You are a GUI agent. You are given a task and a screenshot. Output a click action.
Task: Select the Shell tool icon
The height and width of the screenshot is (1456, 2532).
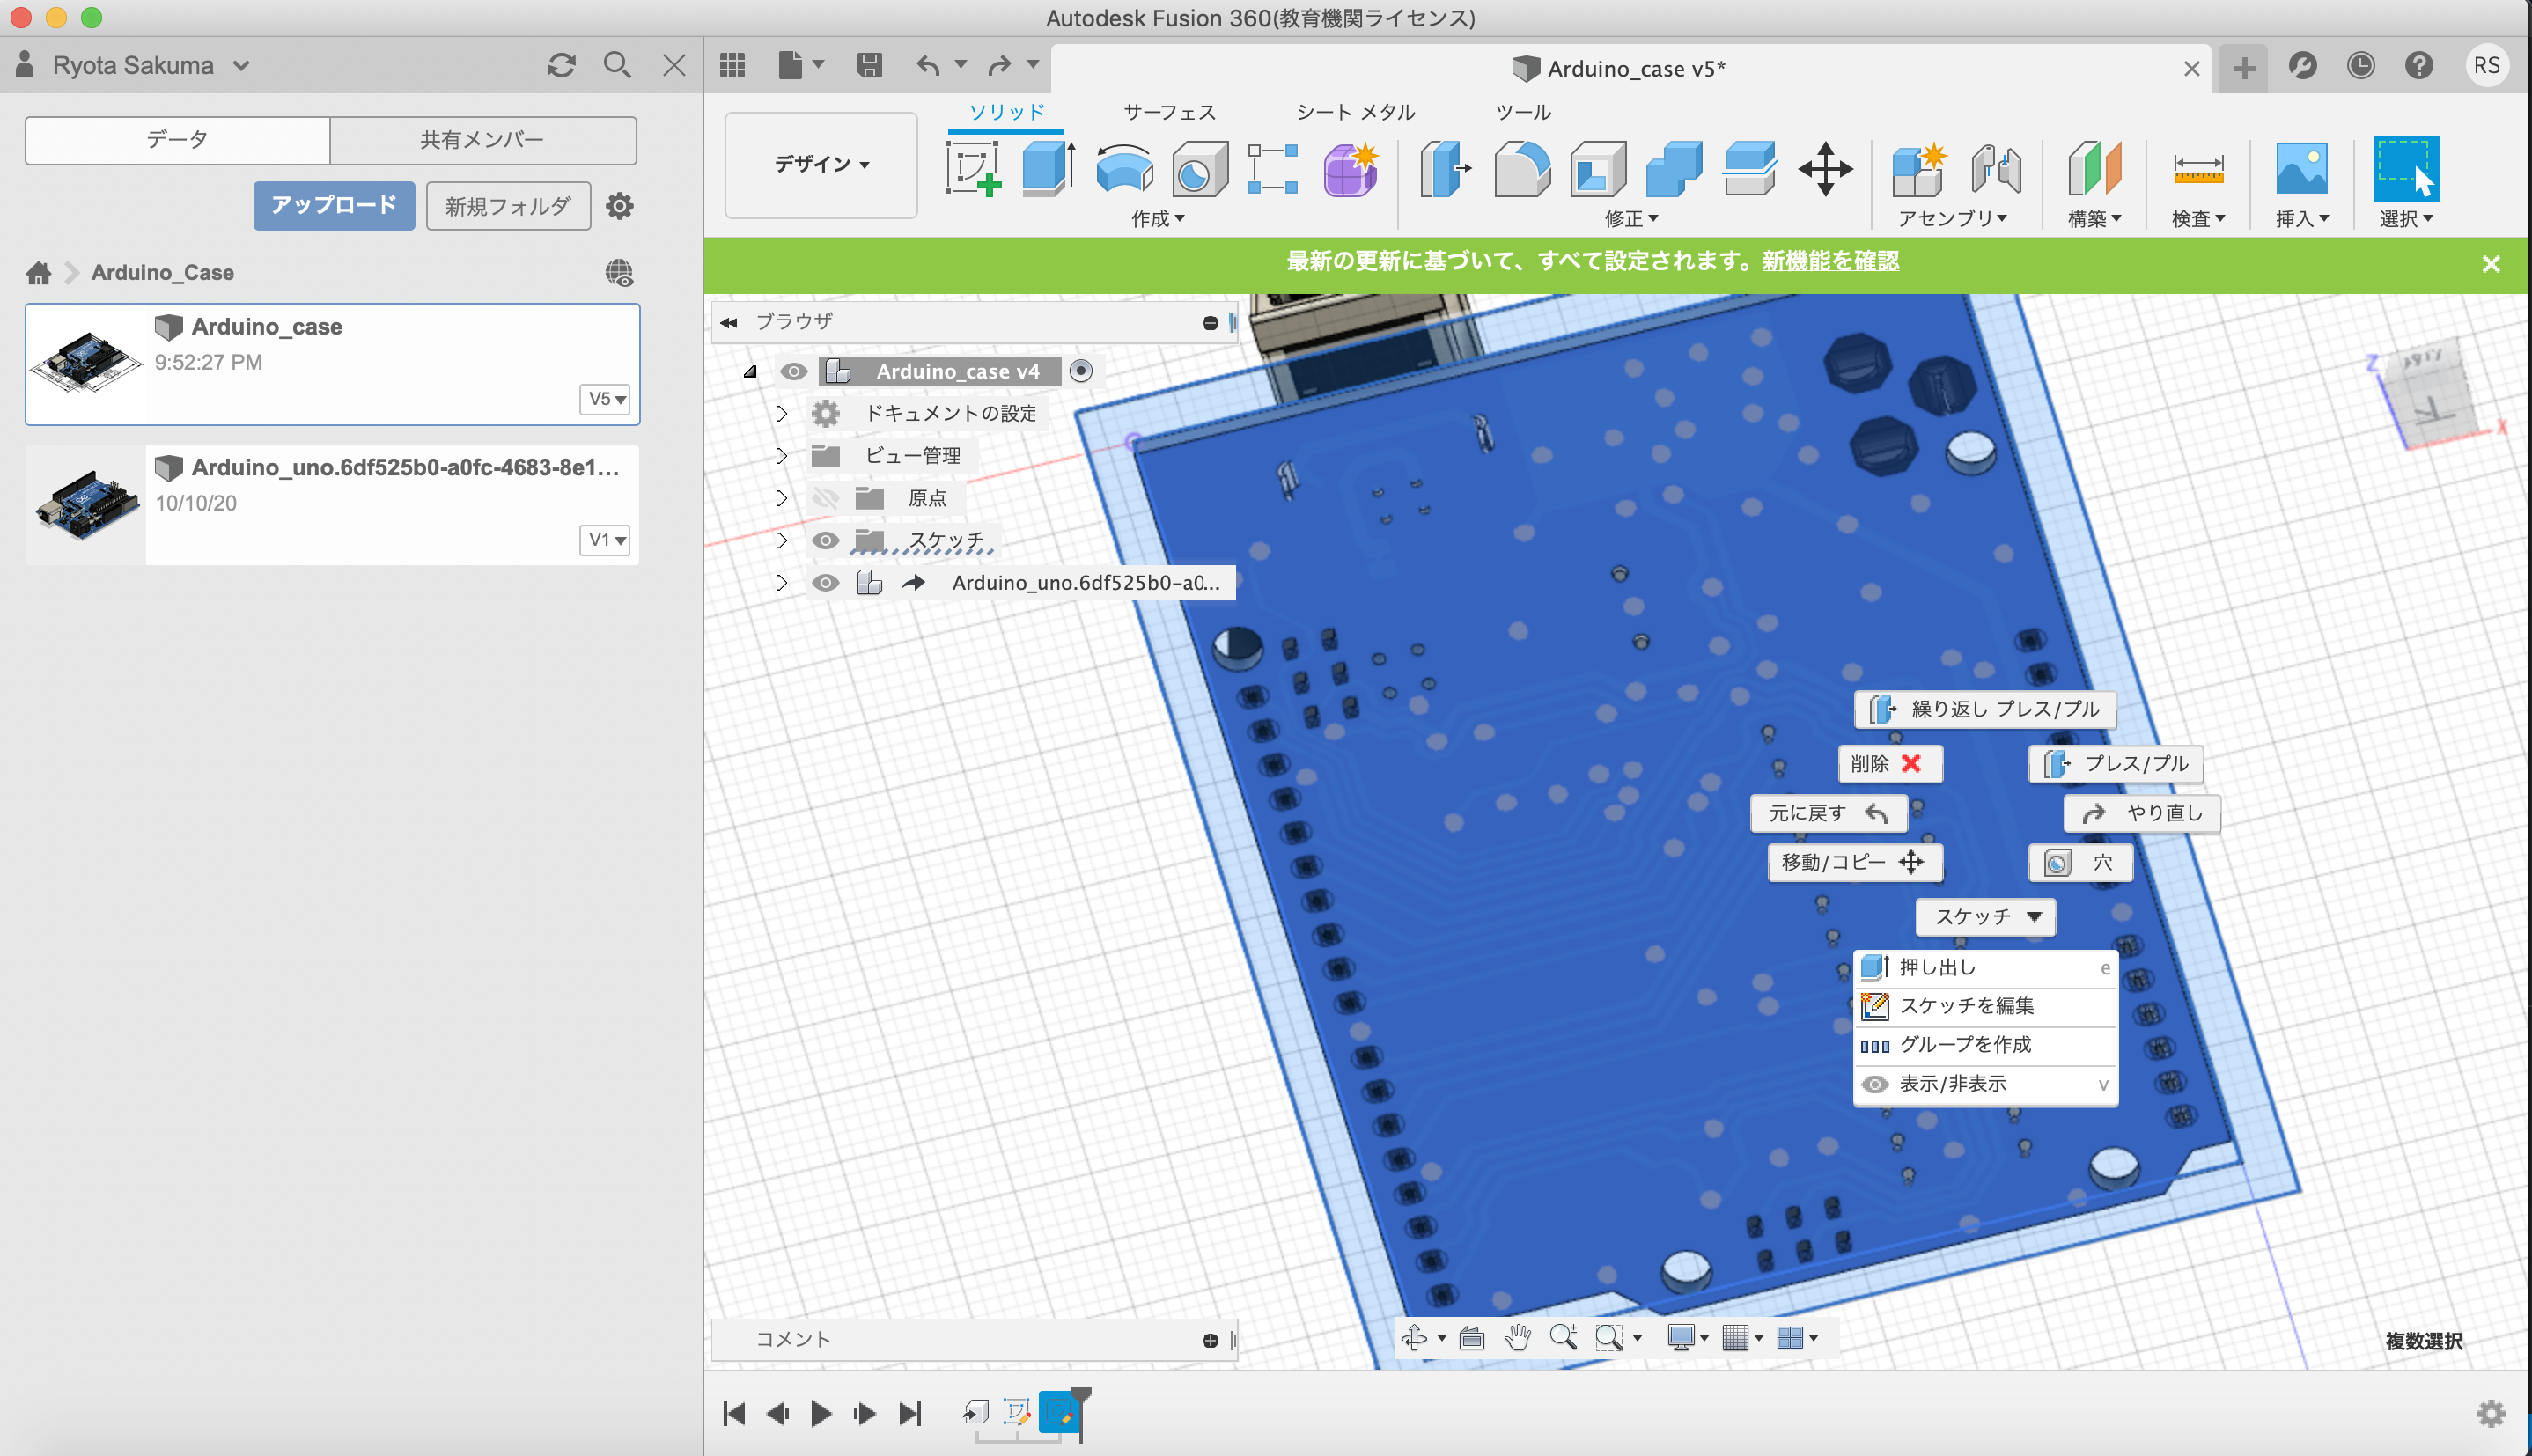pos(1597,168)
